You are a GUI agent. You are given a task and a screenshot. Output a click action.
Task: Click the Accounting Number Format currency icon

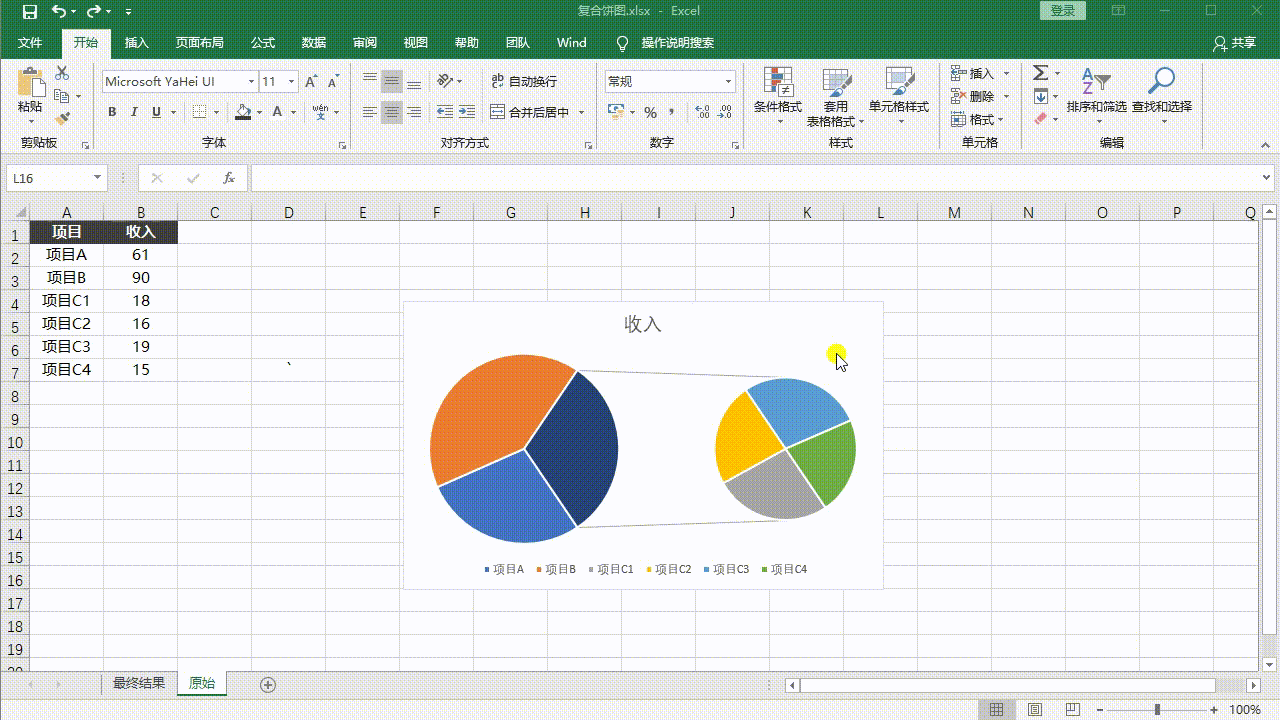tap(616, 112)
